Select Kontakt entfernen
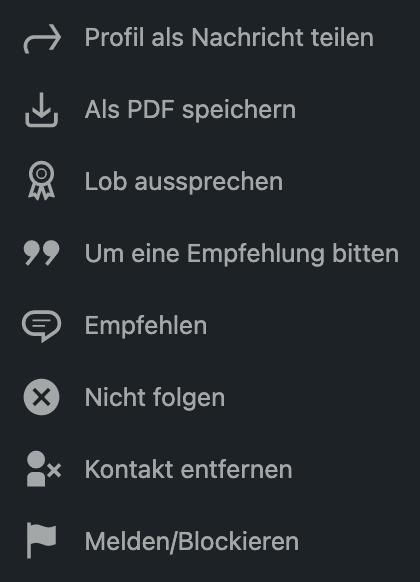Viewport: 420px width, 582px height. pyautogui.click(x=210, y=470)
